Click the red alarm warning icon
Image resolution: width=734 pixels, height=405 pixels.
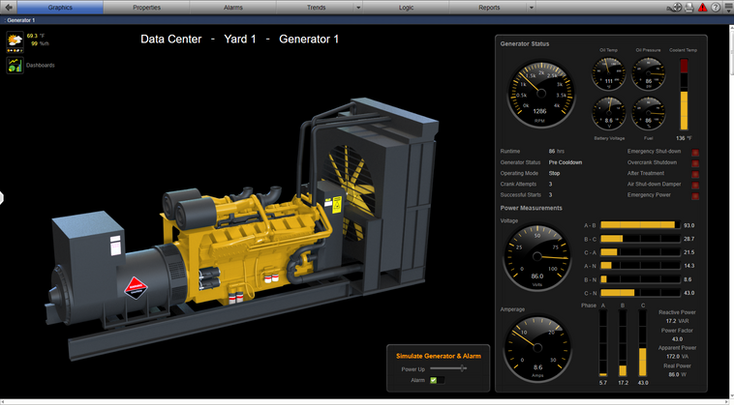click(702, 7)
